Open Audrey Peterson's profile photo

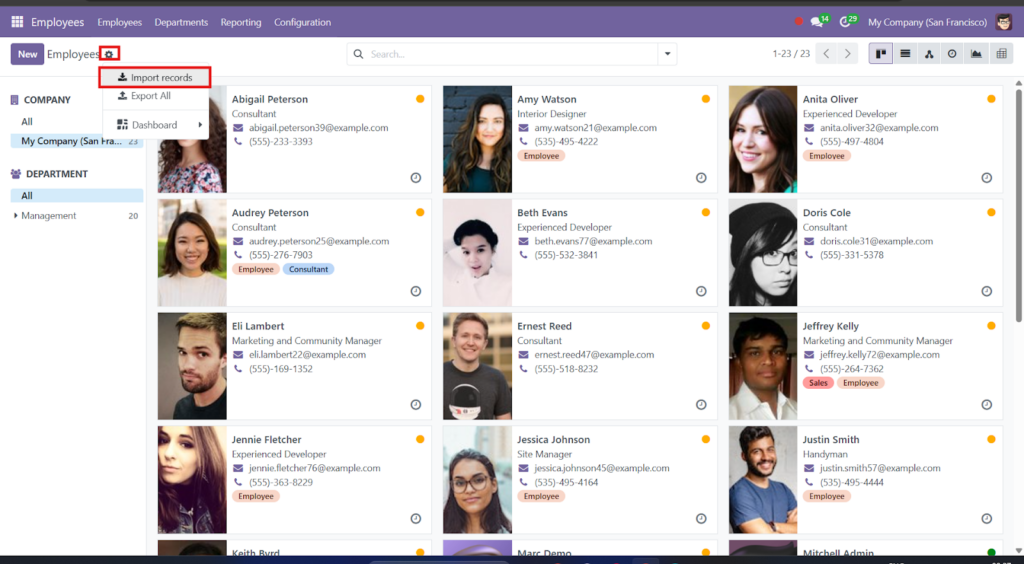(192, 253)
